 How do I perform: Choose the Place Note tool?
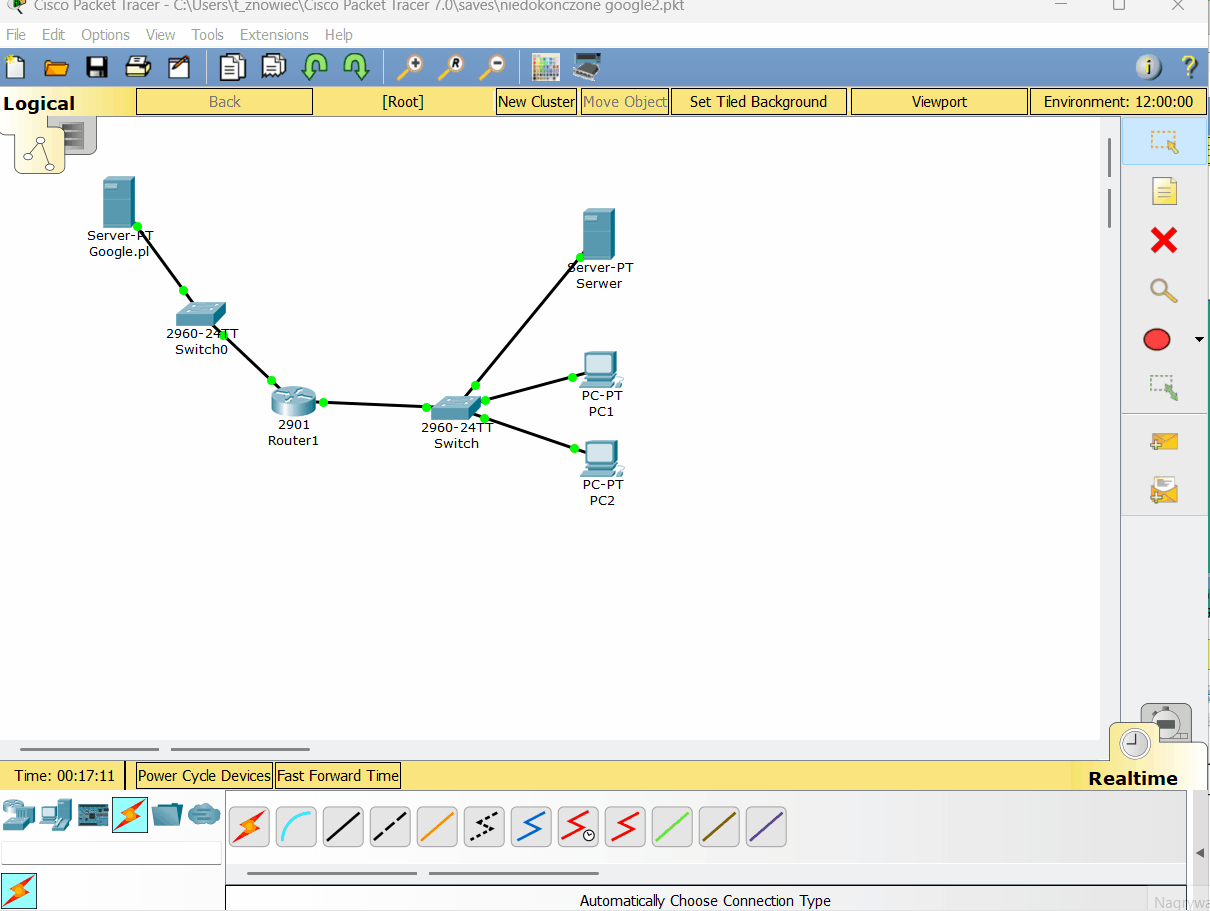tap(1163, 191)
